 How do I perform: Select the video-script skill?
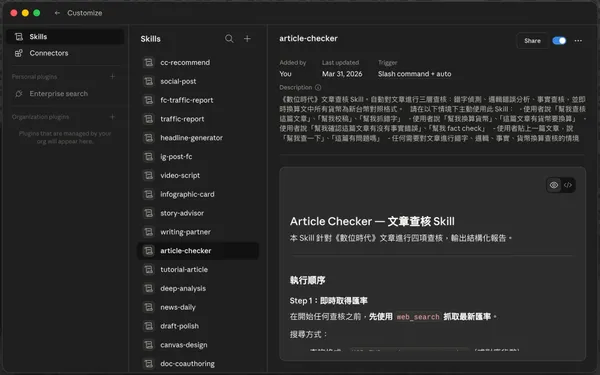pyautogui.click(x=198, y=175)
